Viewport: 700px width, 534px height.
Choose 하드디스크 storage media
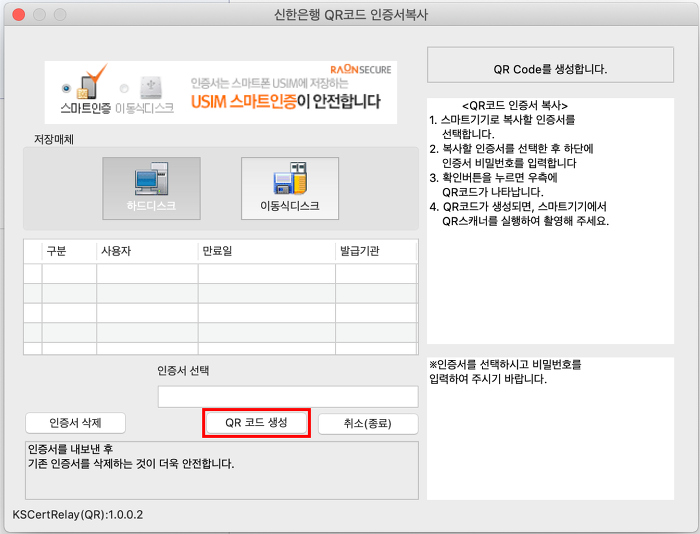pos(151,188)
